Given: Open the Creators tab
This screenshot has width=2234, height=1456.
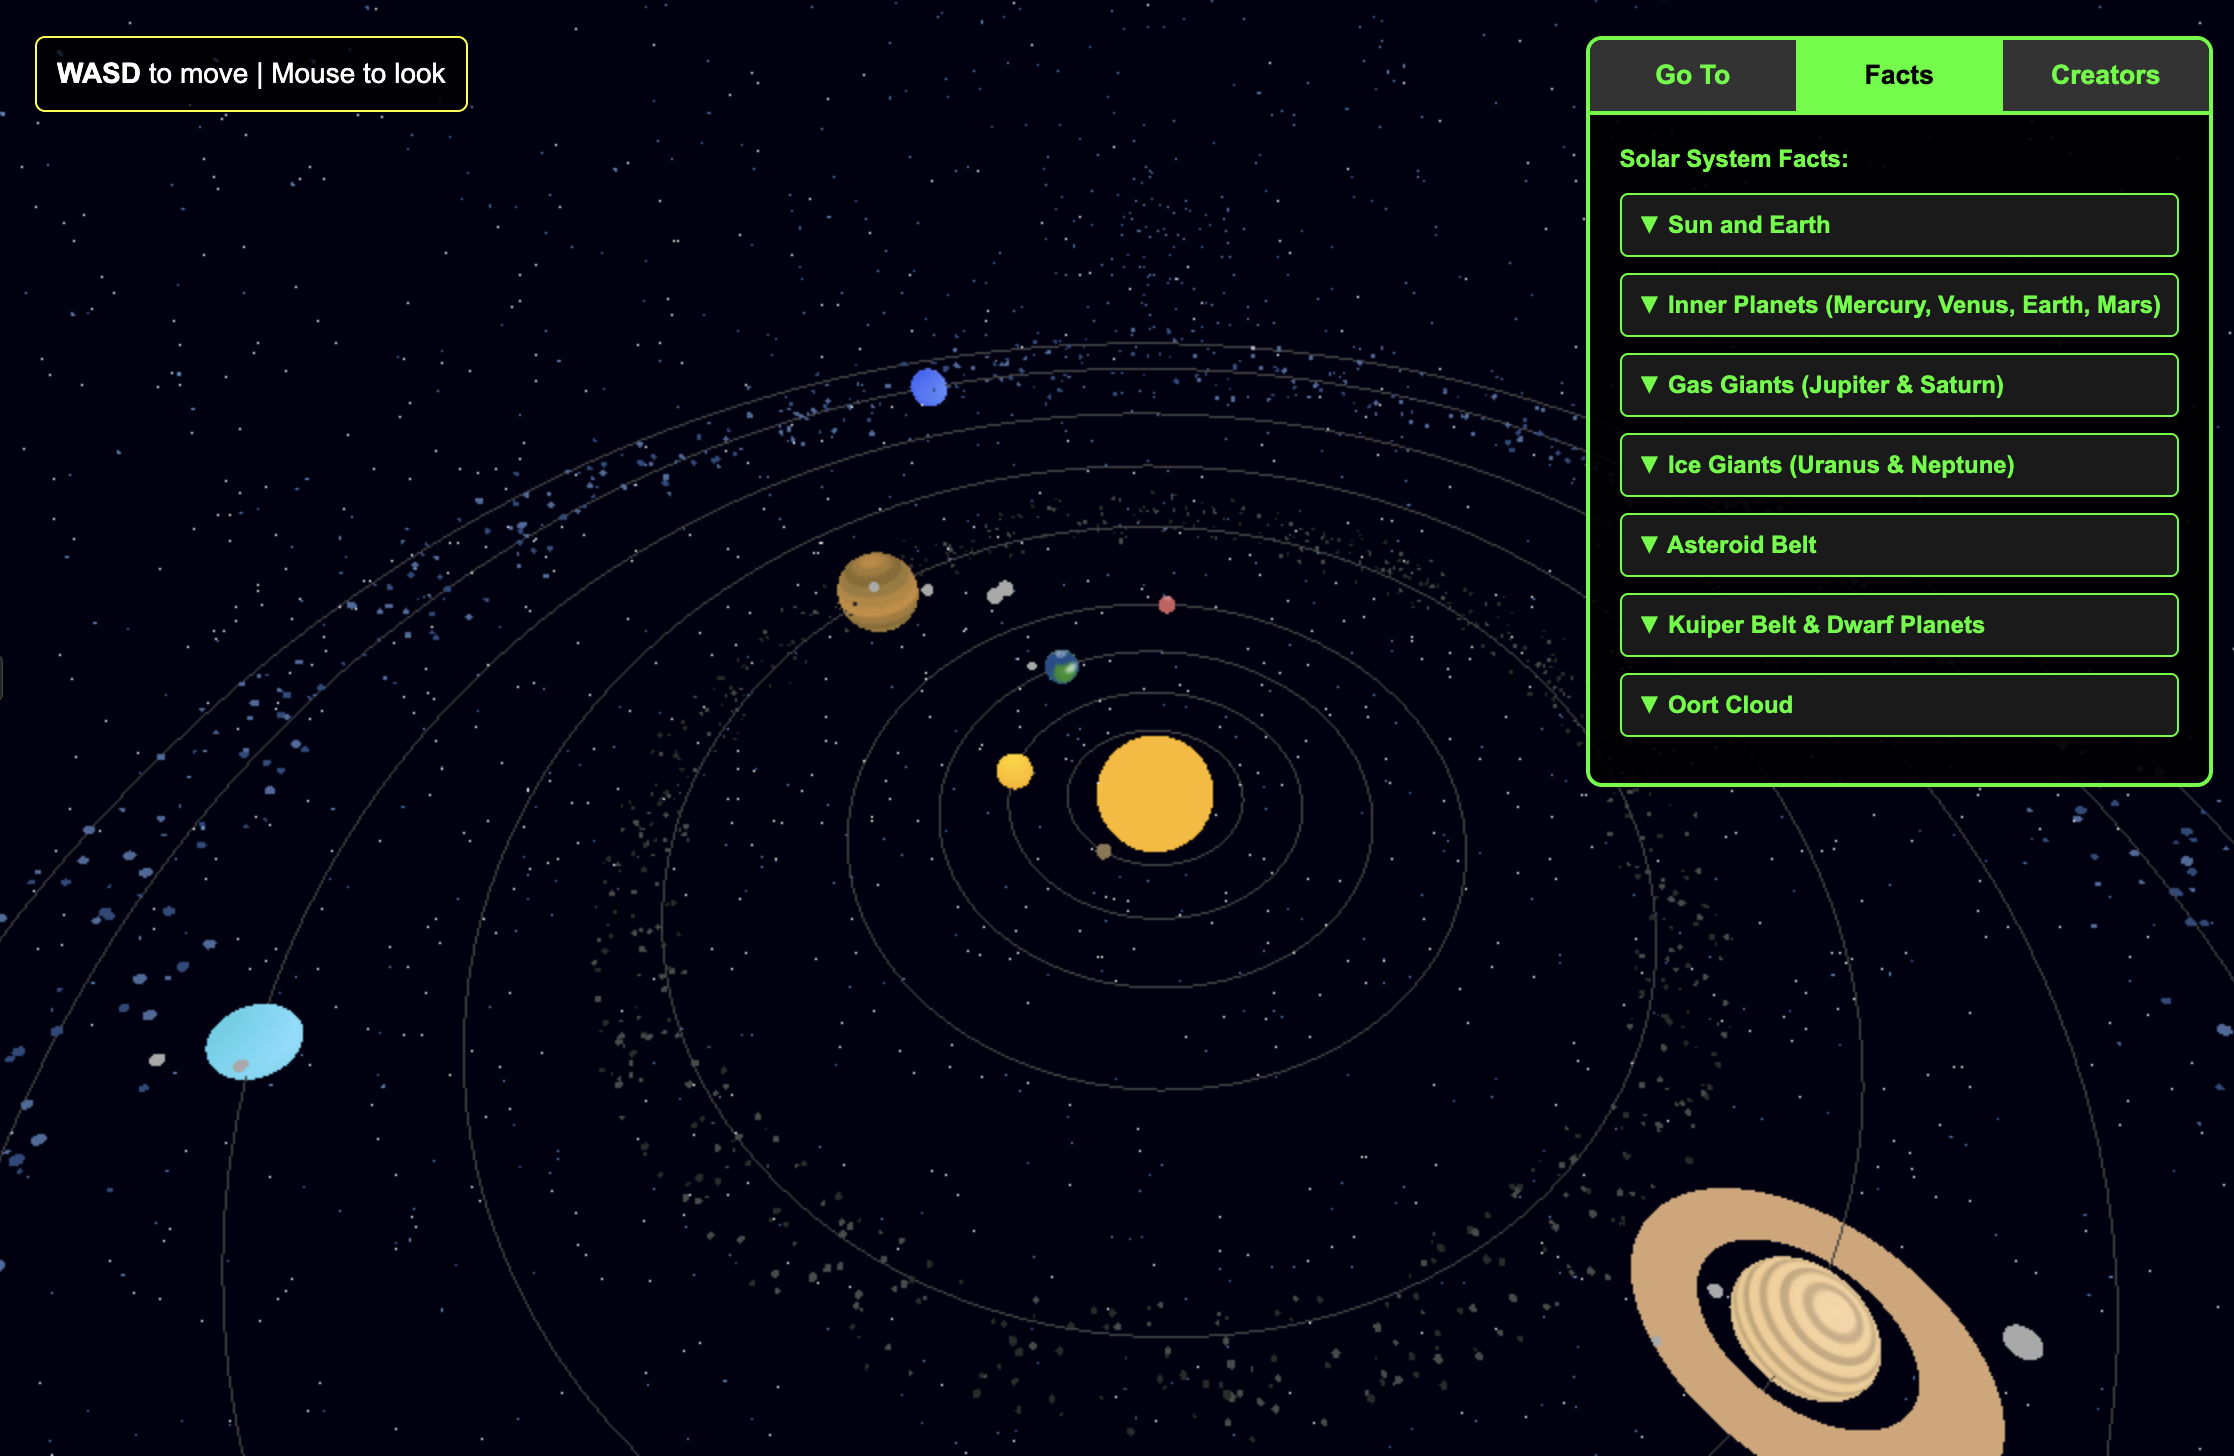Looking at the screenshot, I should coord(2105,75).
